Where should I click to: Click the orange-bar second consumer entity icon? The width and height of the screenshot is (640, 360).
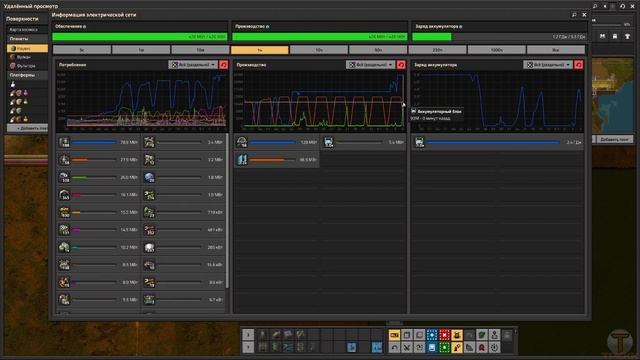64,160
